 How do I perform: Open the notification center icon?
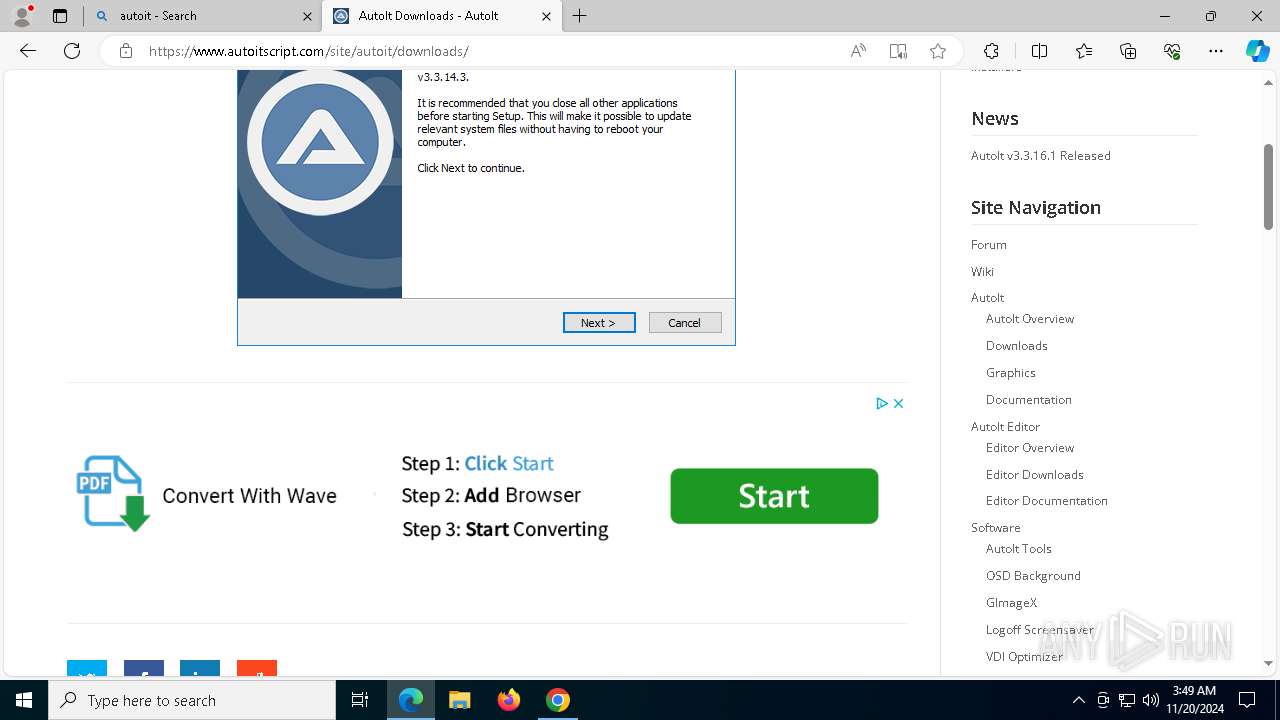(1247, 700)
